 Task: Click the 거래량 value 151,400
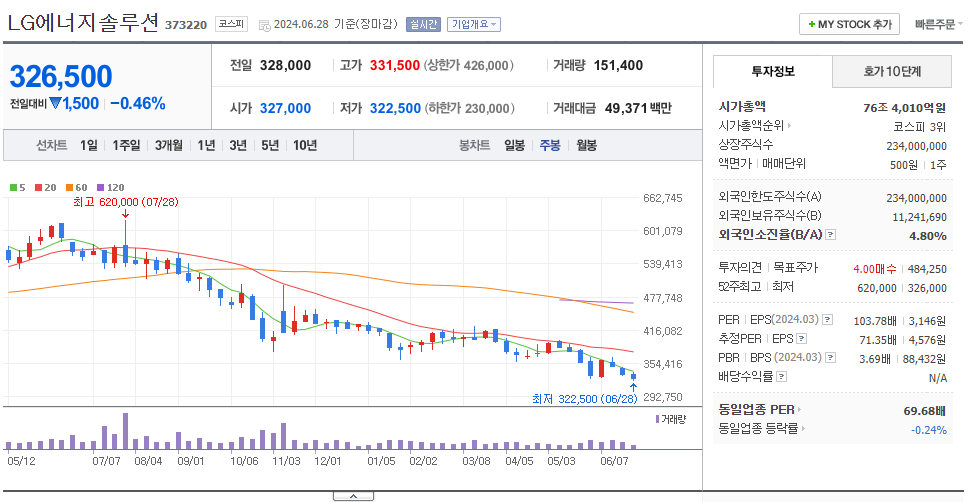618,65
